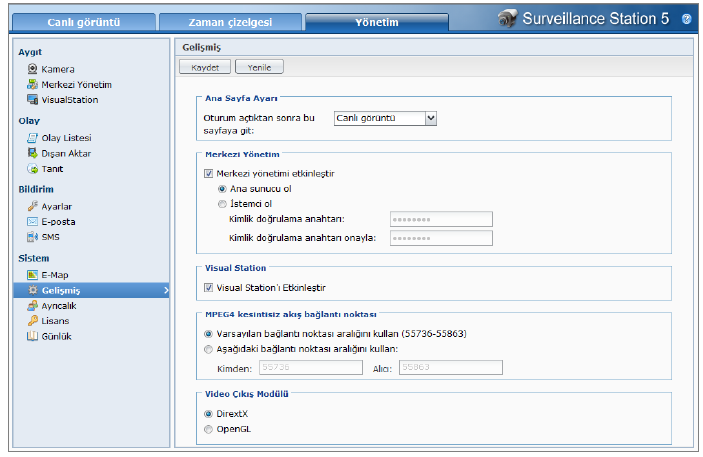Open the E-posta envelope icon

[33, 221]
